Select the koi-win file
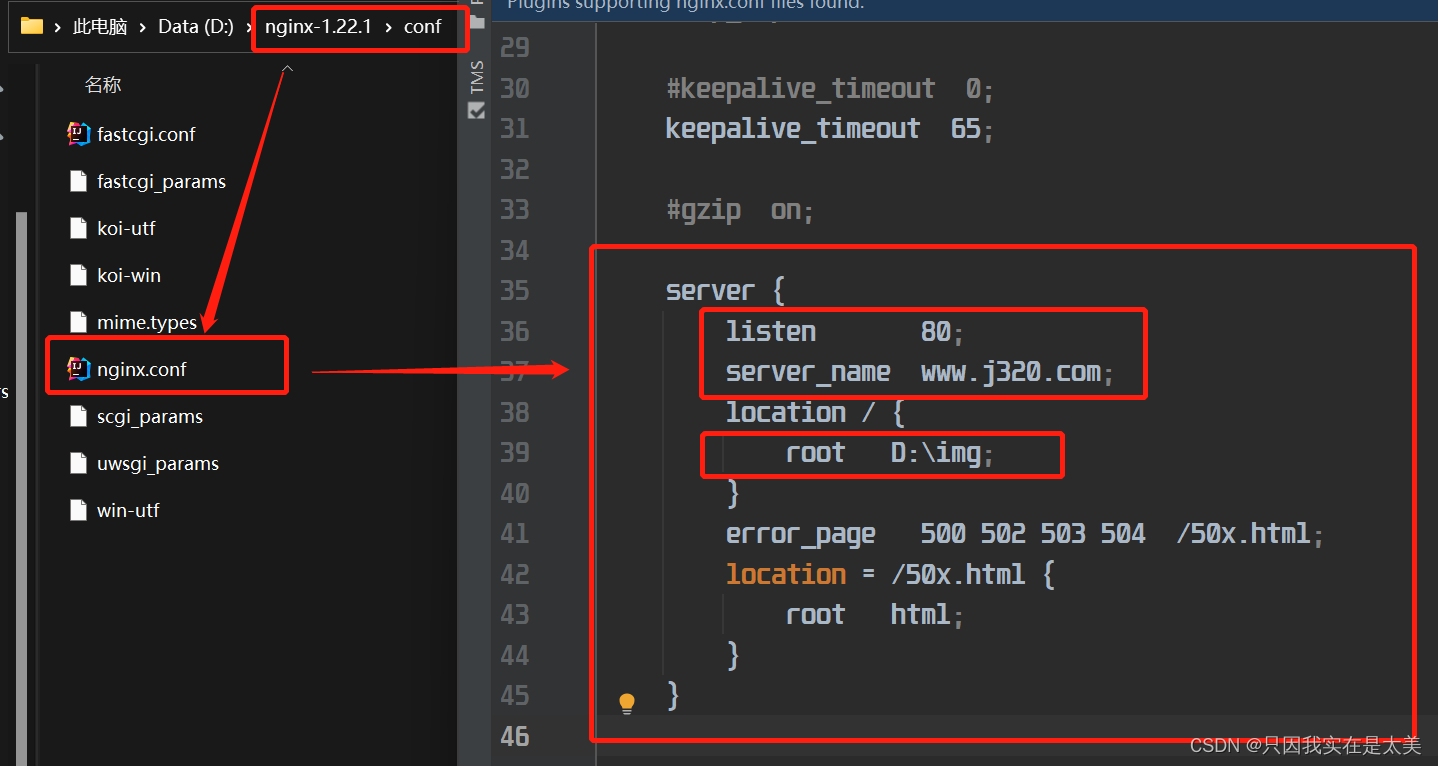1438x766 pixels. (129, 275)
